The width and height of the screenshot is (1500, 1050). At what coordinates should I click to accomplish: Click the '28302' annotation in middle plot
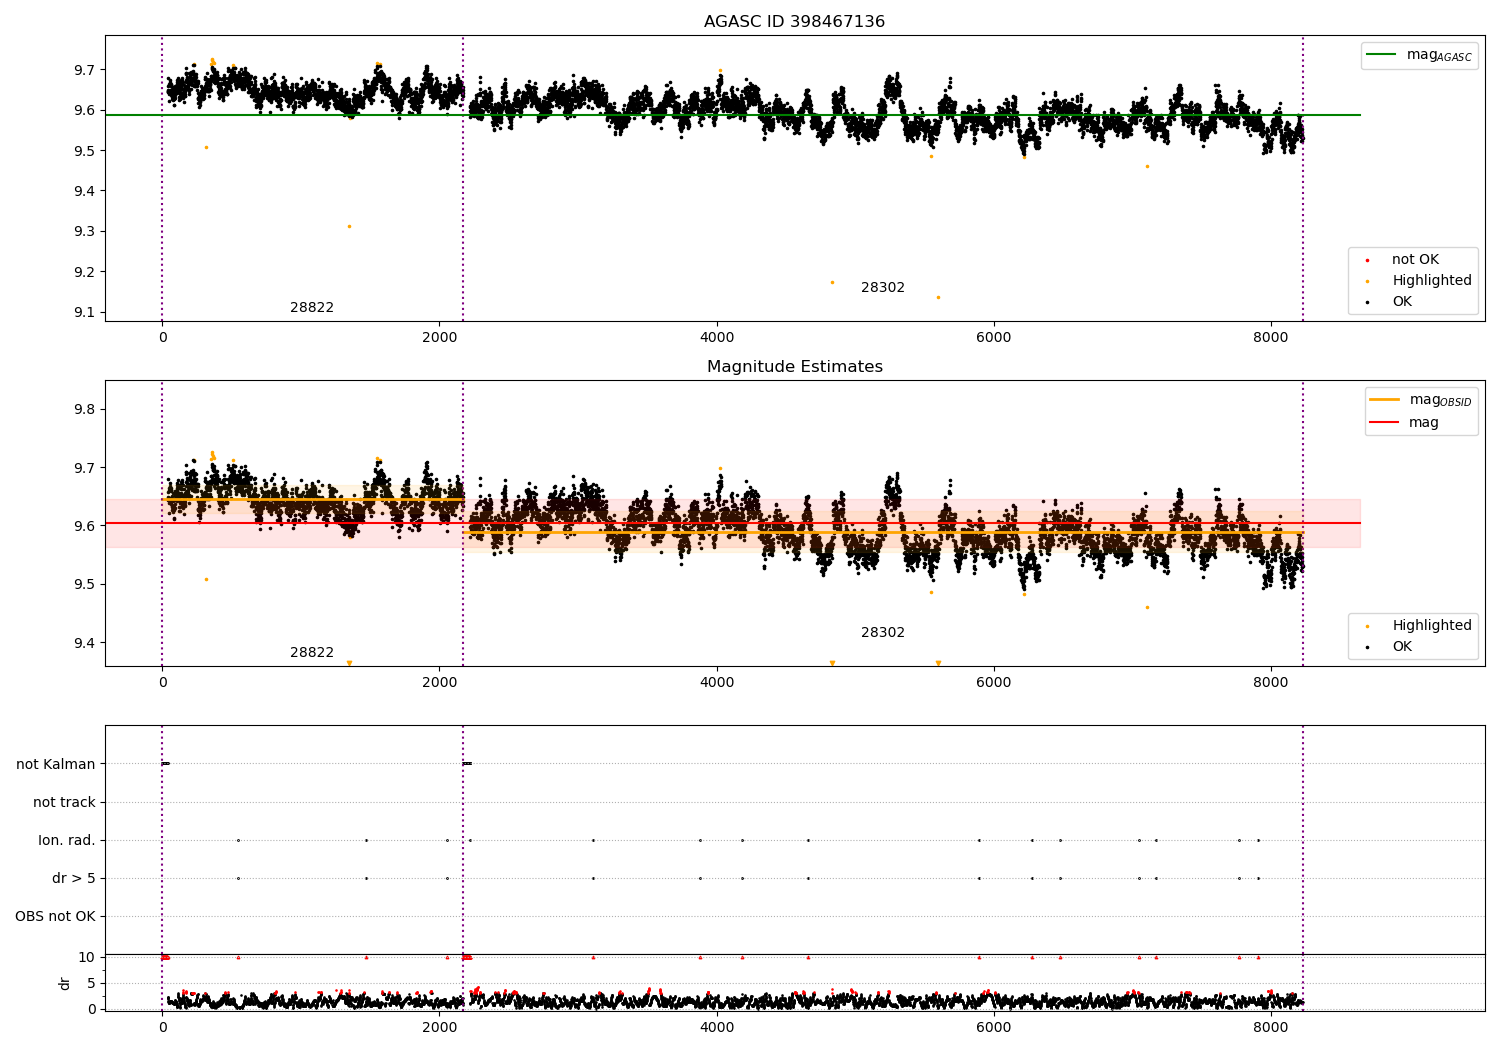click(883, 633)
